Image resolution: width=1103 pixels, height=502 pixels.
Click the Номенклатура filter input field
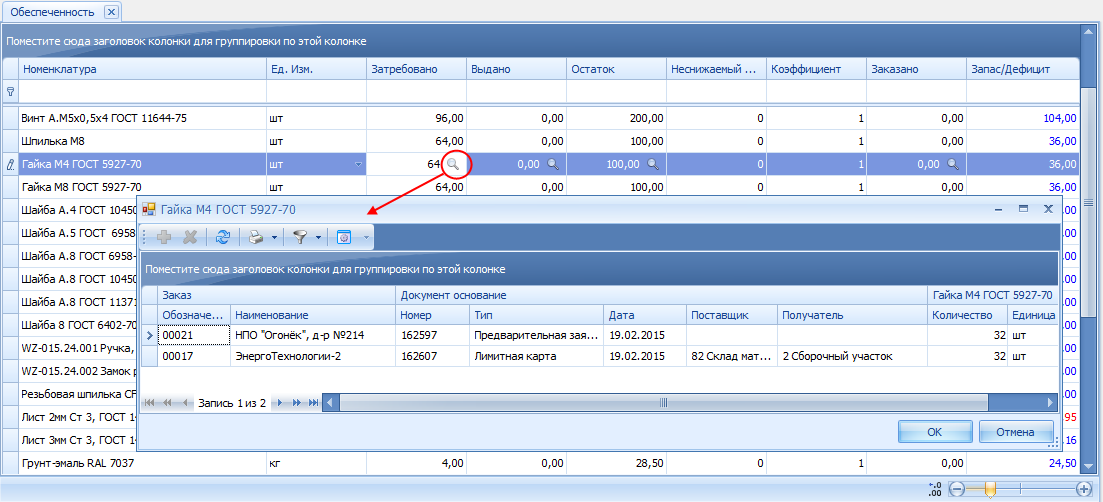[x=143, y=91]
